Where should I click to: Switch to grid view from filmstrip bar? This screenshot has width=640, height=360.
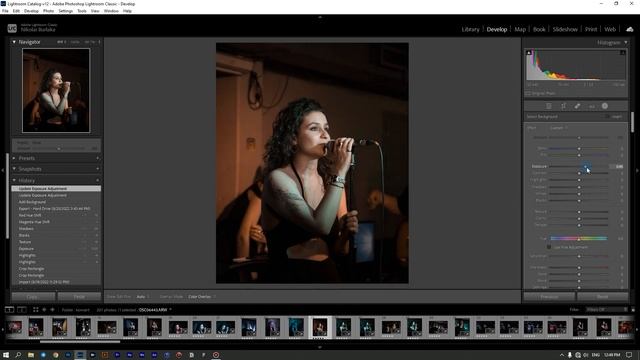point(36,310)
